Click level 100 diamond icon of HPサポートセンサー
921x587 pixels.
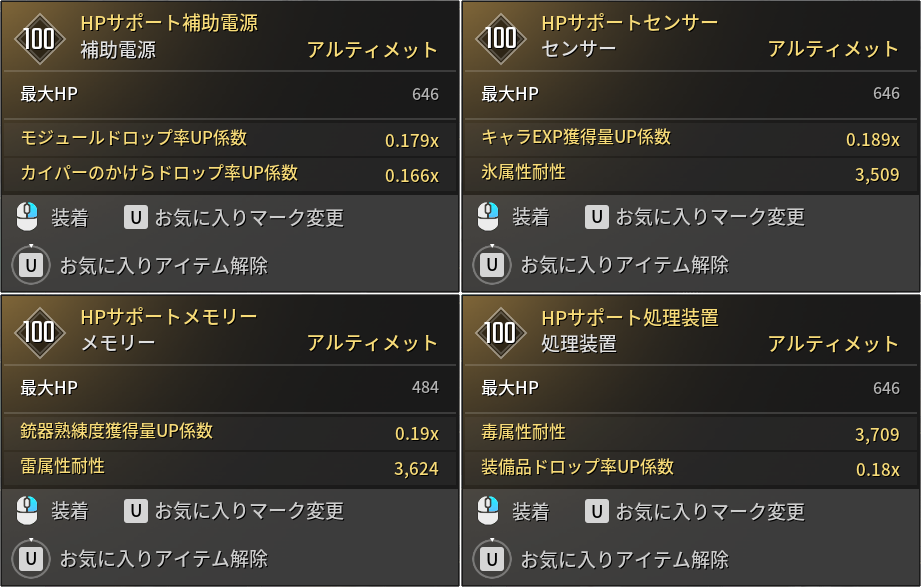pos(500,38)
